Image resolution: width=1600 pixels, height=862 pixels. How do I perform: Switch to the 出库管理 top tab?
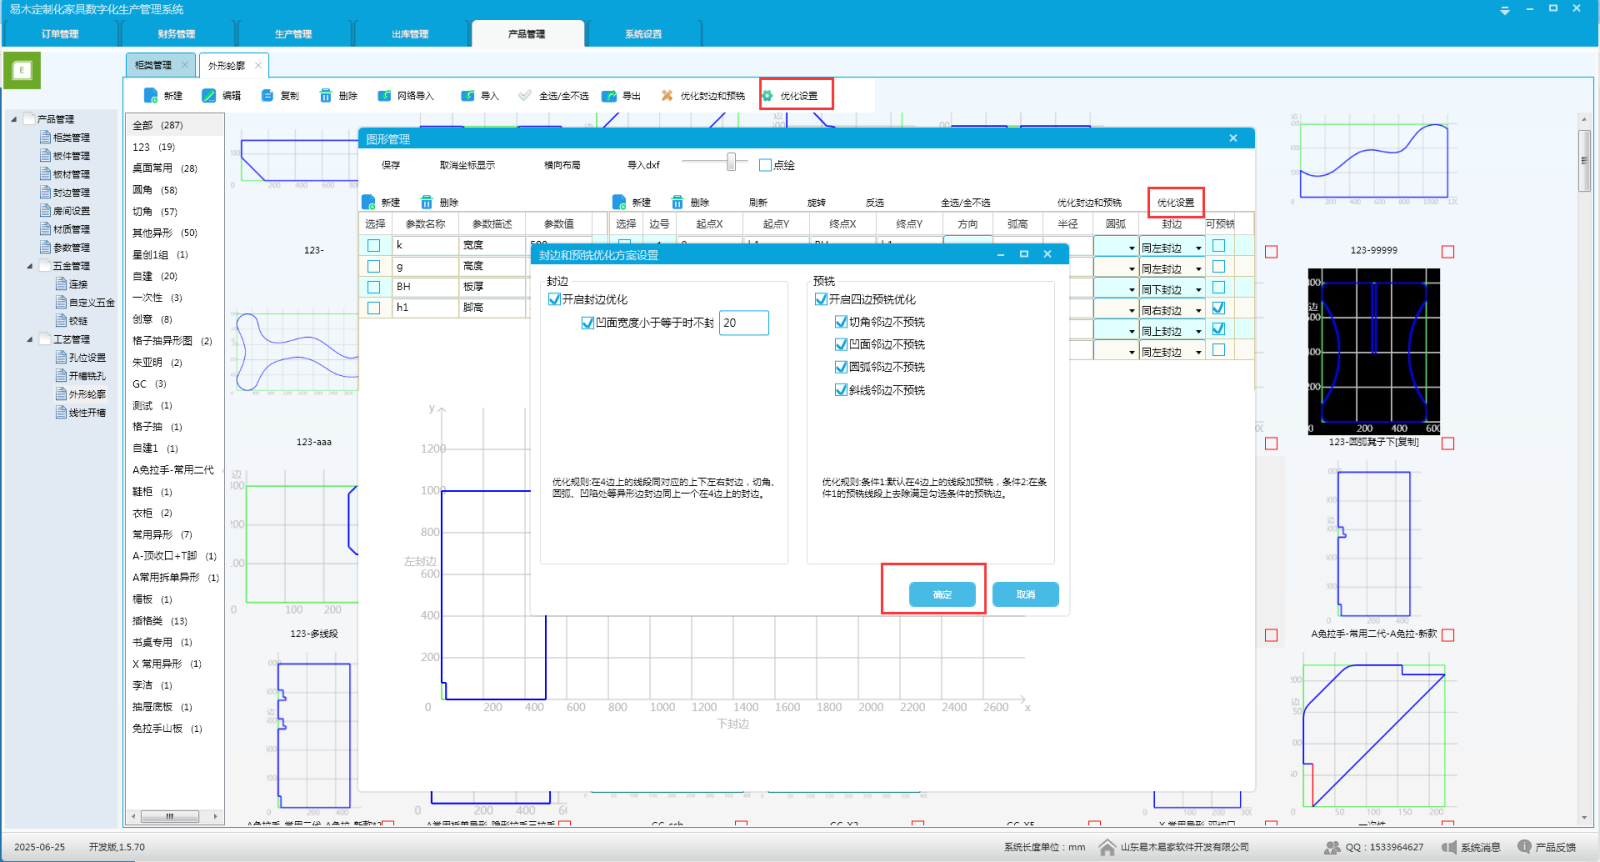click(410, 34)
